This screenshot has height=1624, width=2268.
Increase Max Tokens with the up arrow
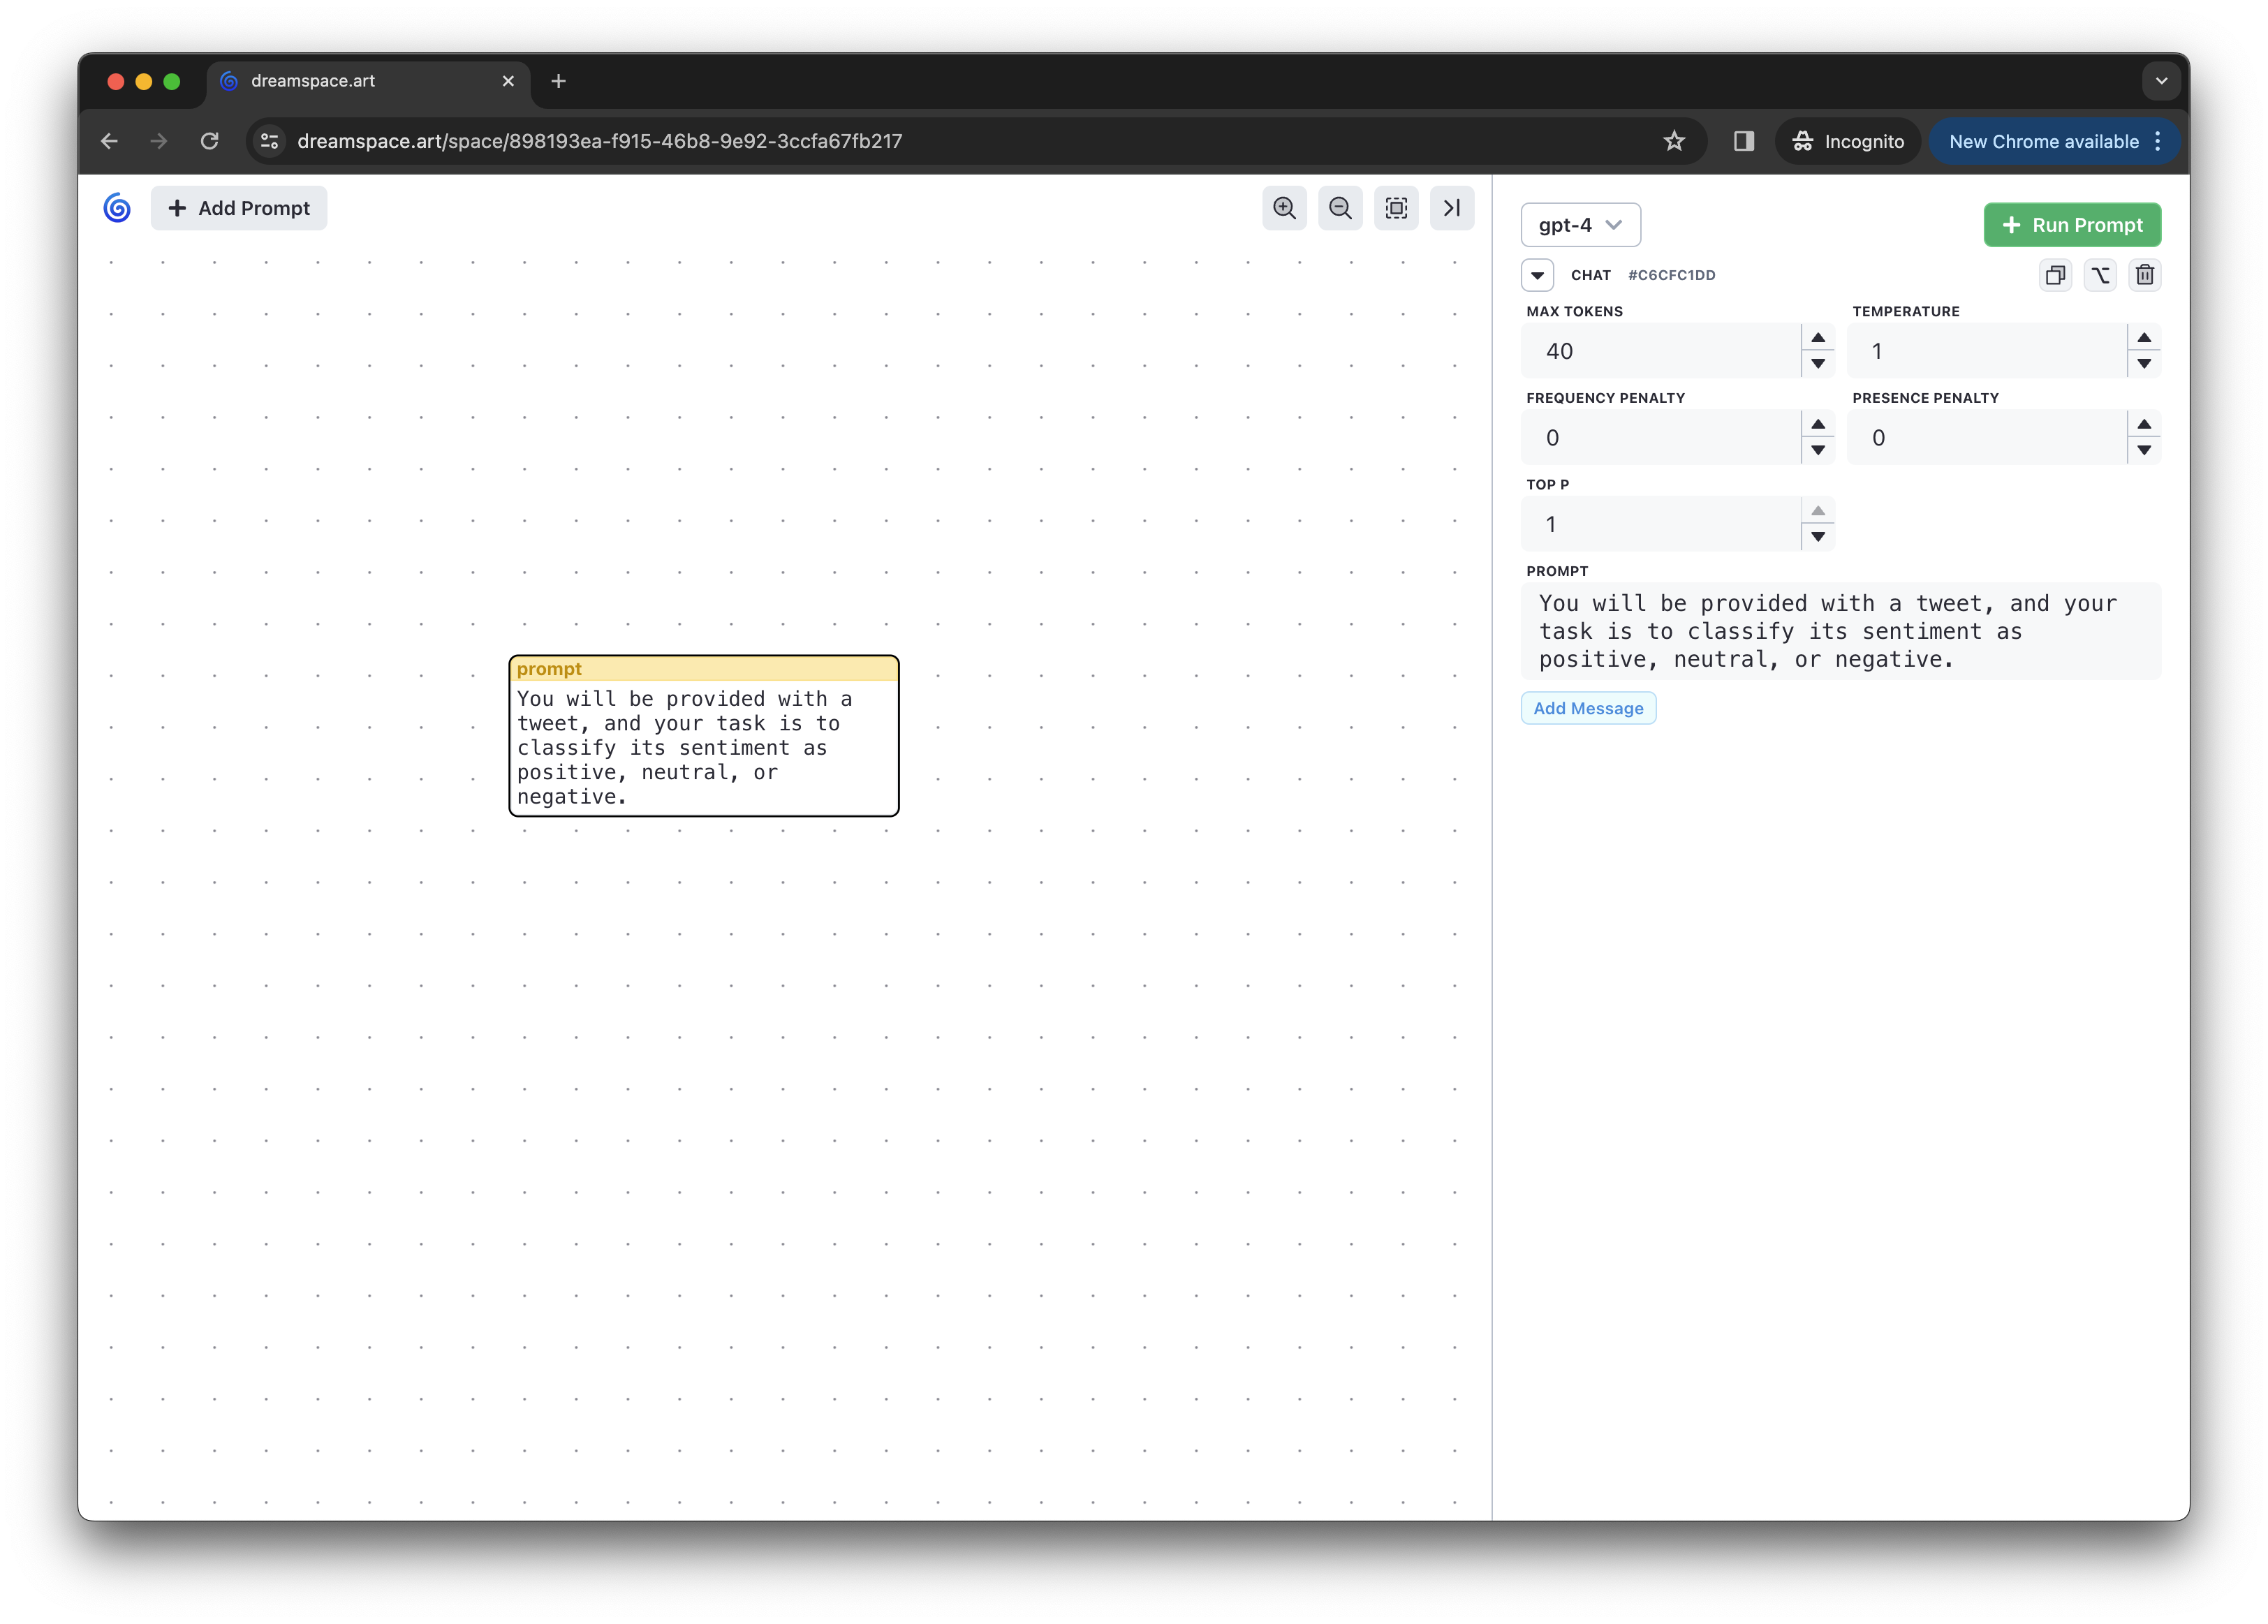(1818, 338)
